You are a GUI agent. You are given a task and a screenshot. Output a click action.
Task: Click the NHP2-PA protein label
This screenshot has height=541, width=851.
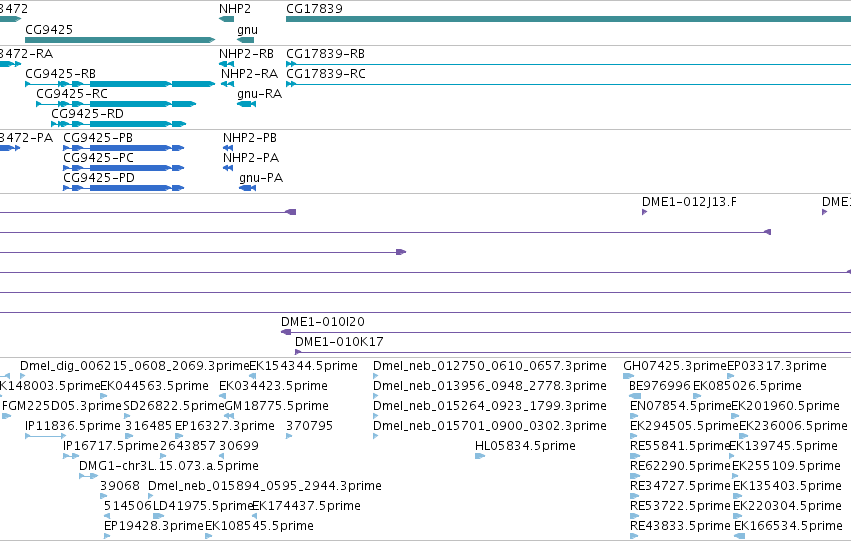[251, 158]
